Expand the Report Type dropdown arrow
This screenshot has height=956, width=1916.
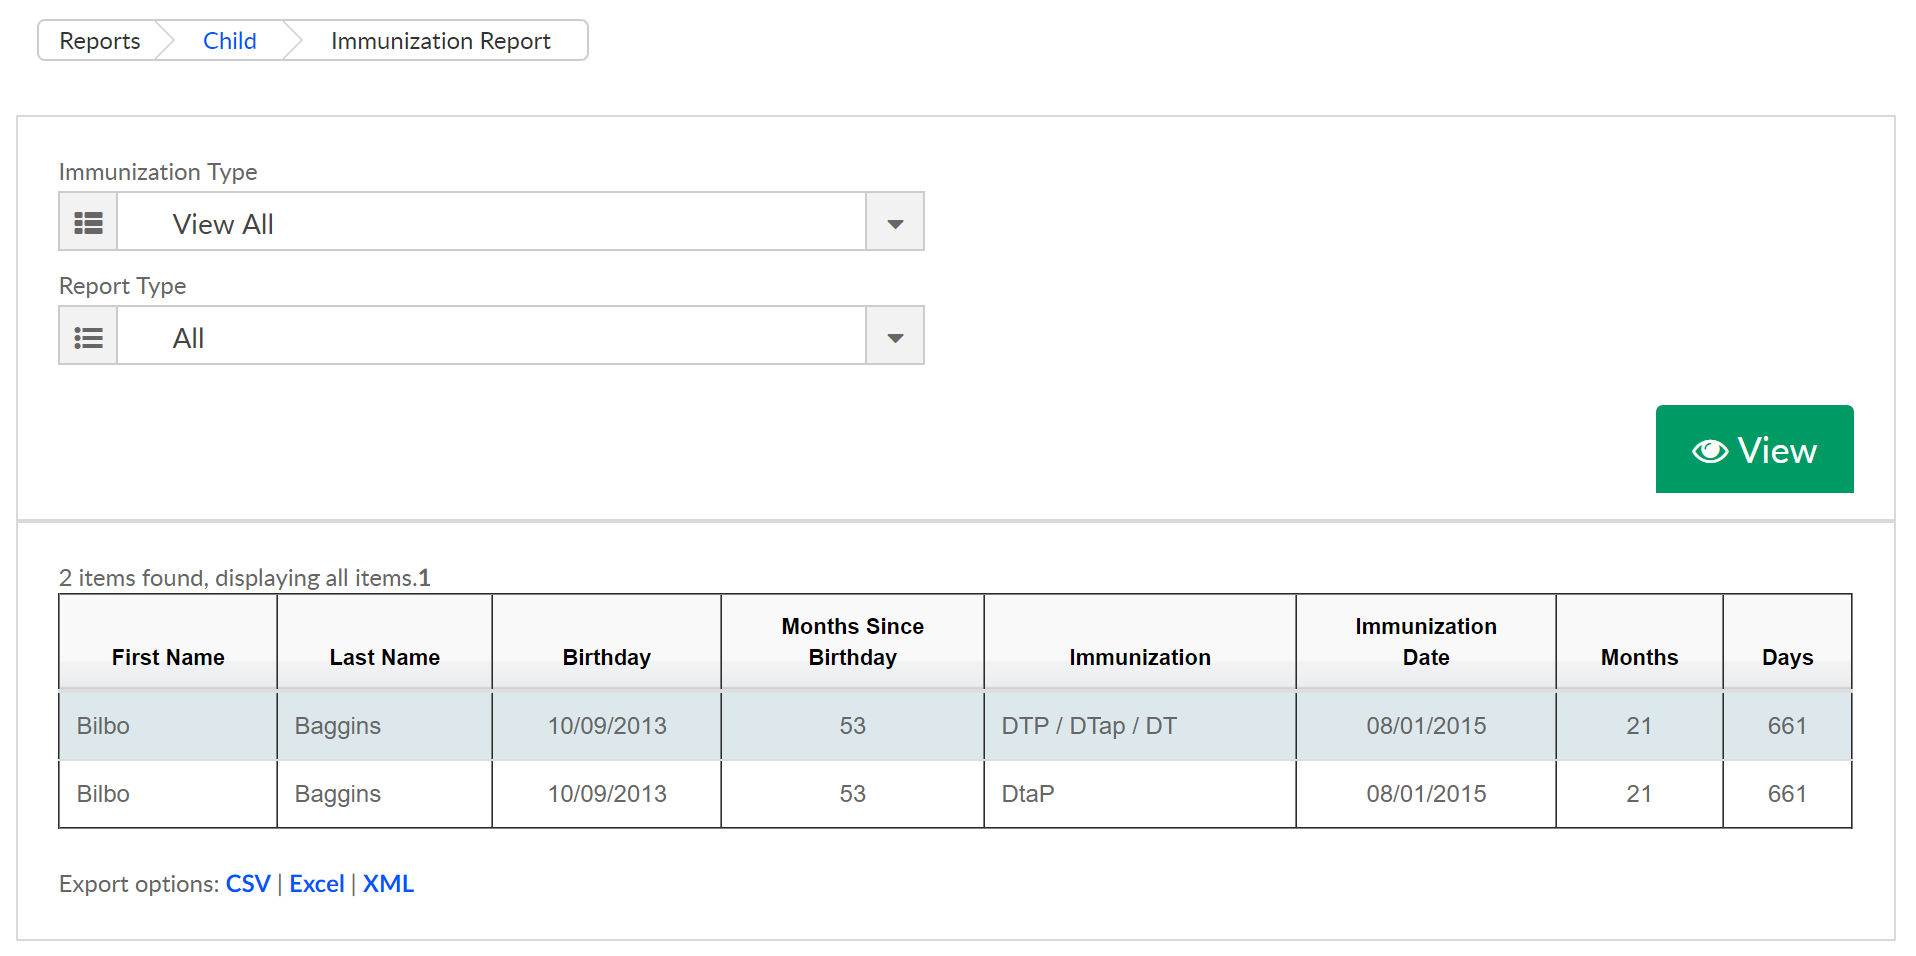pyautogui.click(x=894, y=336)
